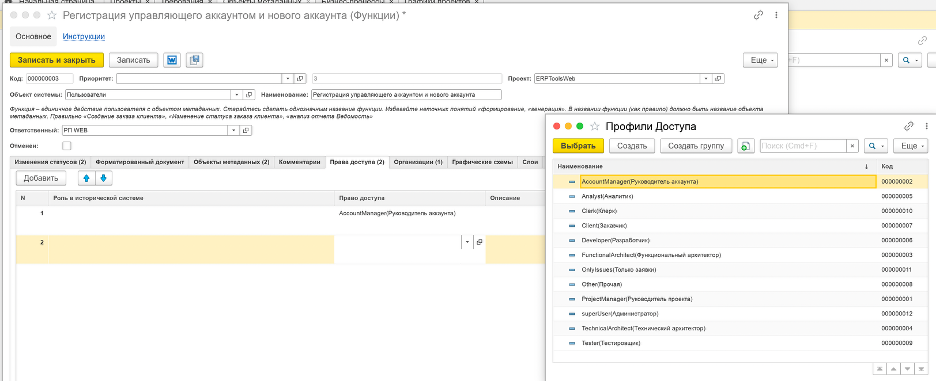Select the Основное section tab
Screen dimensions: 936x382
(x=33, y=36)
